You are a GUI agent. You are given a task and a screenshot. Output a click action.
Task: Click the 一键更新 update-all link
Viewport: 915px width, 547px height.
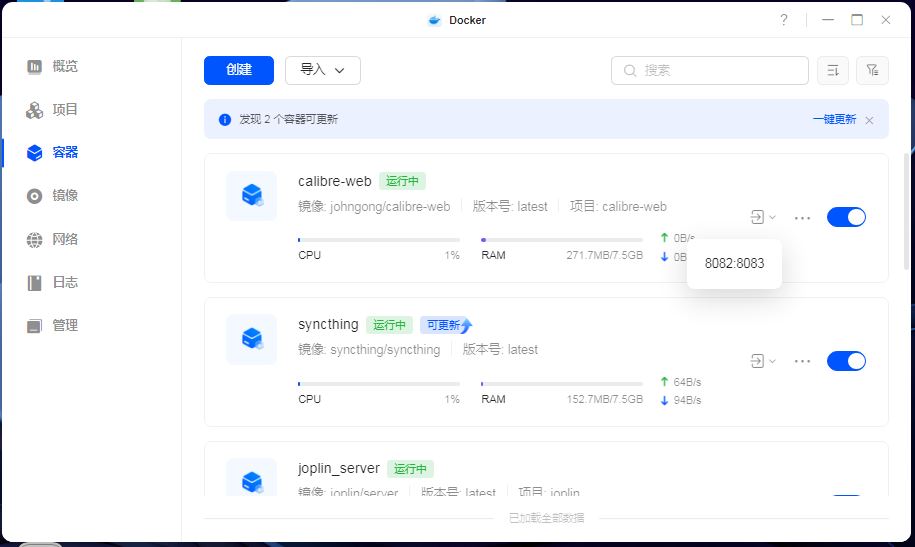click(834, 119)
